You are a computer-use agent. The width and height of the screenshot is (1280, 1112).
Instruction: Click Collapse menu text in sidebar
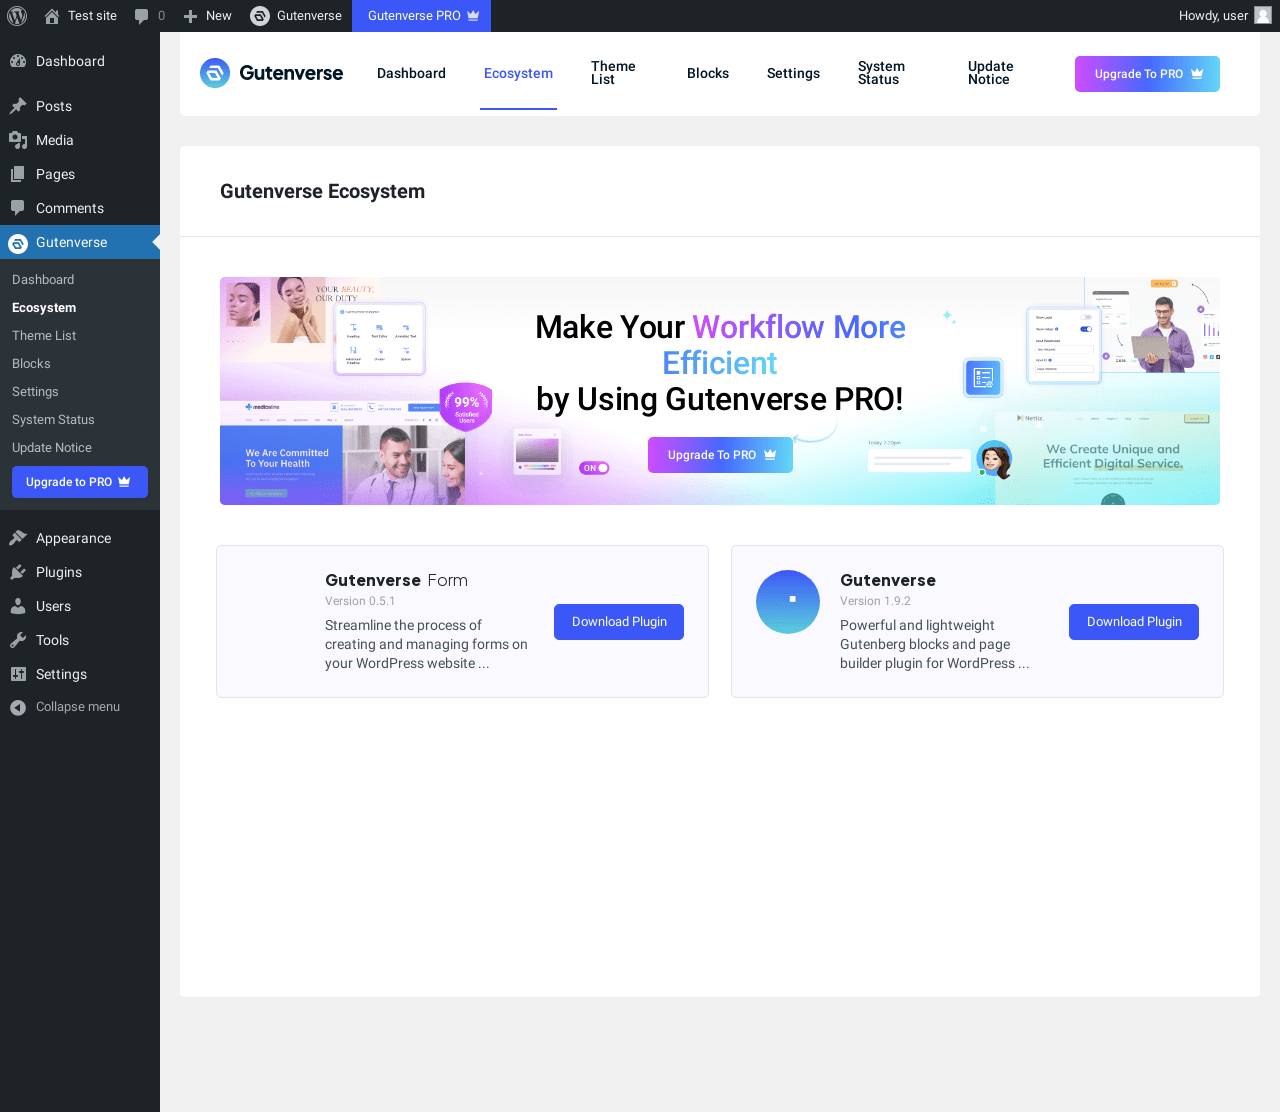click(x=78, y=707)
